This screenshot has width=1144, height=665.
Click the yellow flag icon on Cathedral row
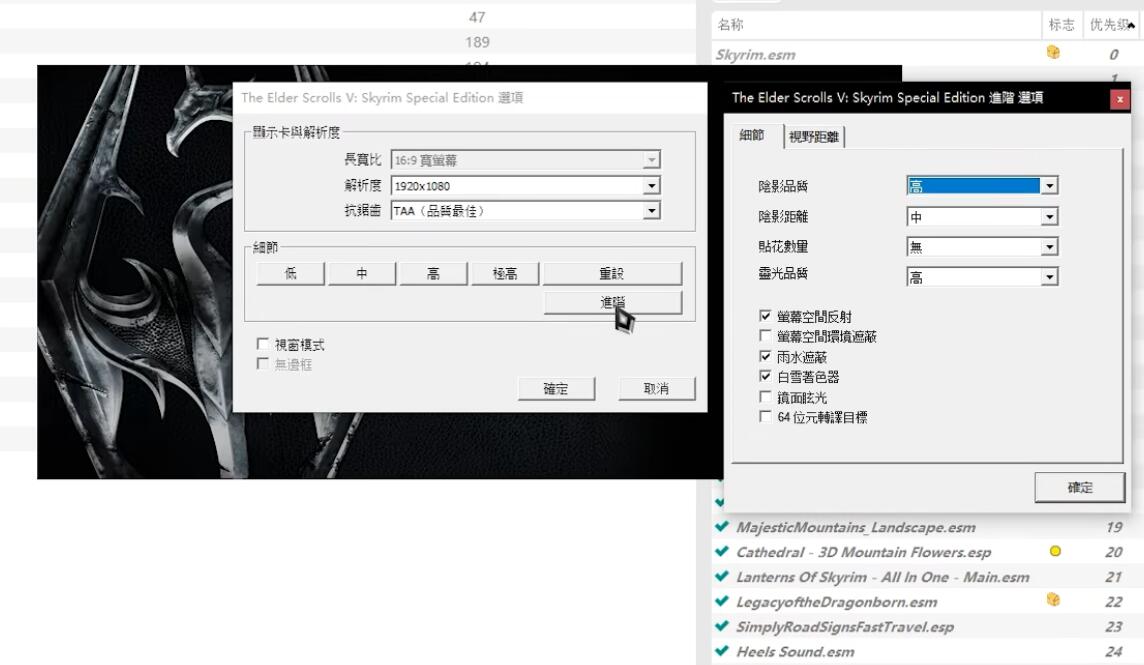click(1055, 551)
